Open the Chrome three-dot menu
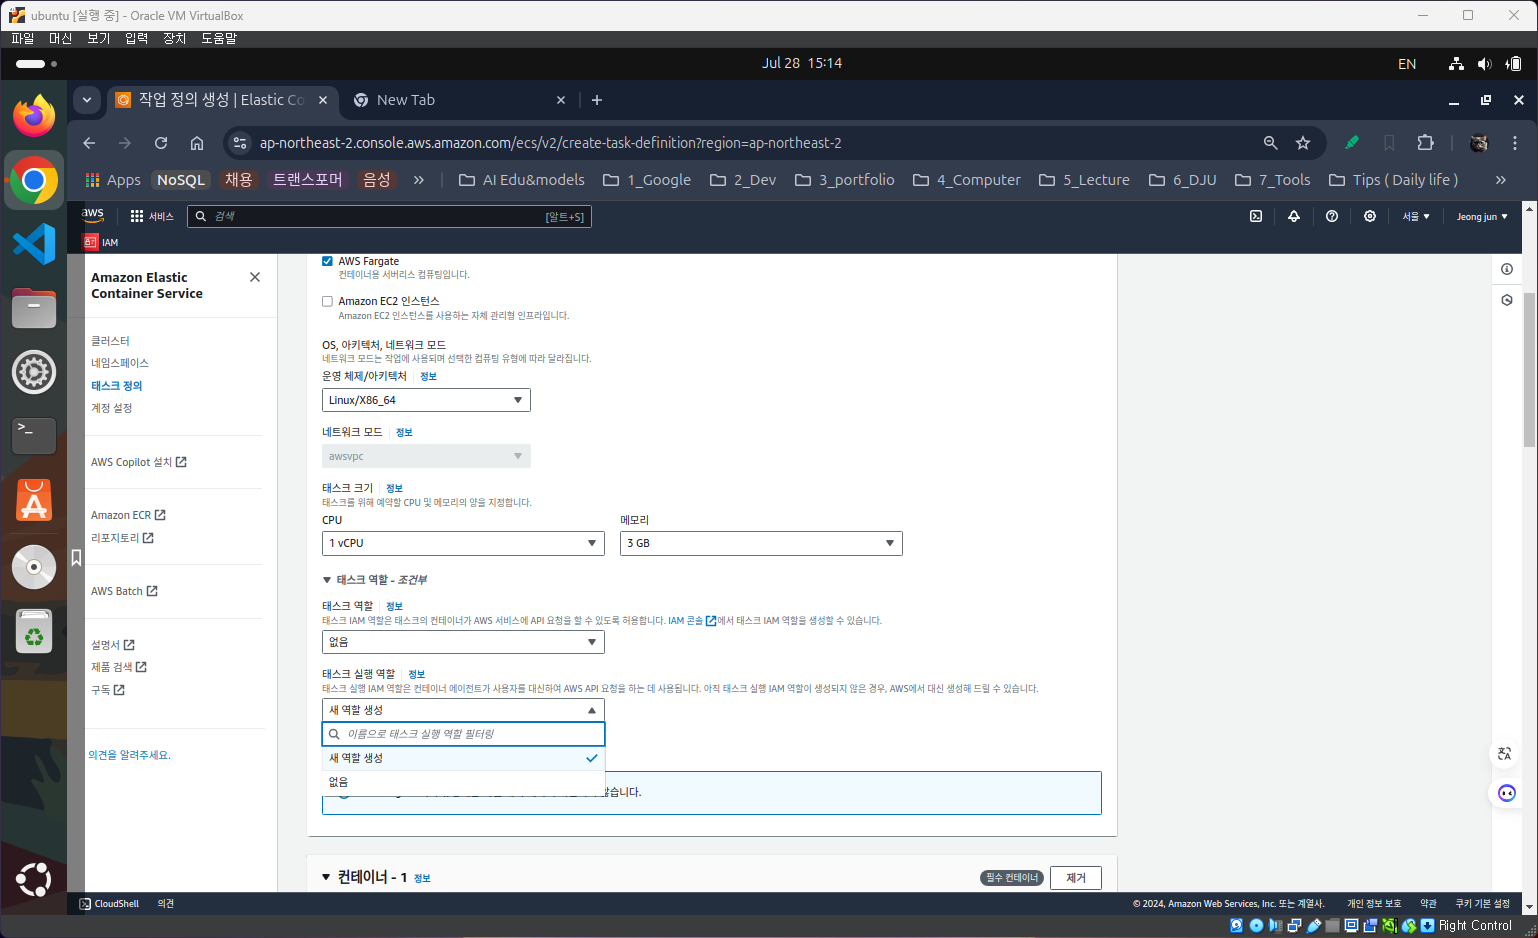1538x938 pixels. click(1515, 143)
